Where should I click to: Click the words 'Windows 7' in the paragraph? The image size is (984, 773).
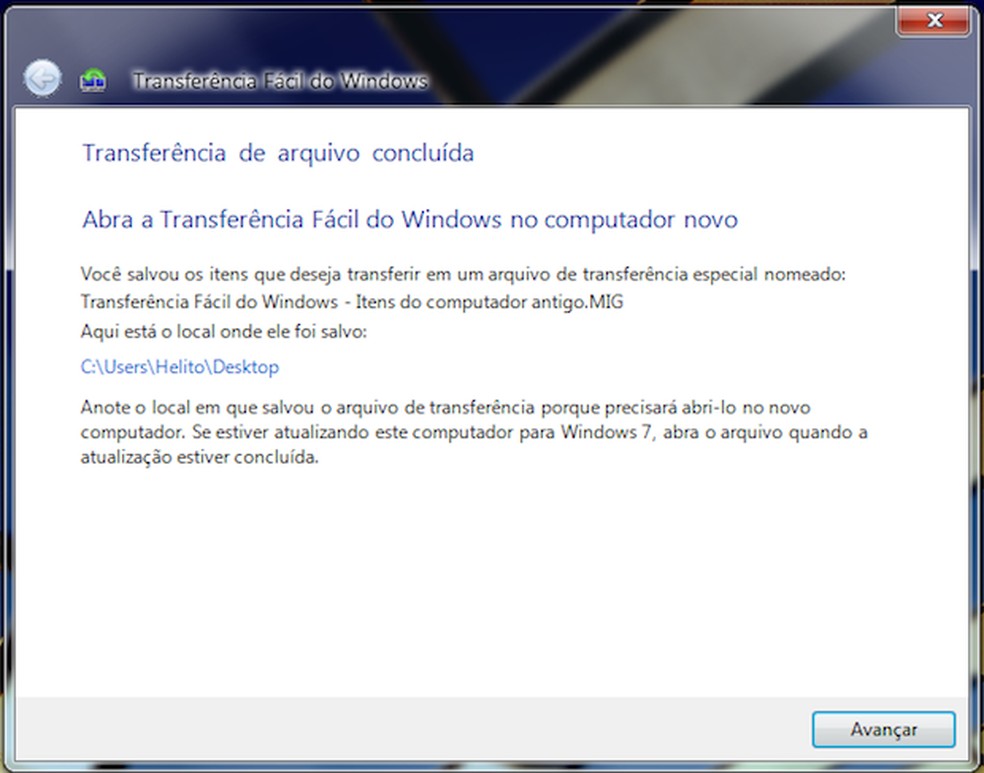(606, 432)
